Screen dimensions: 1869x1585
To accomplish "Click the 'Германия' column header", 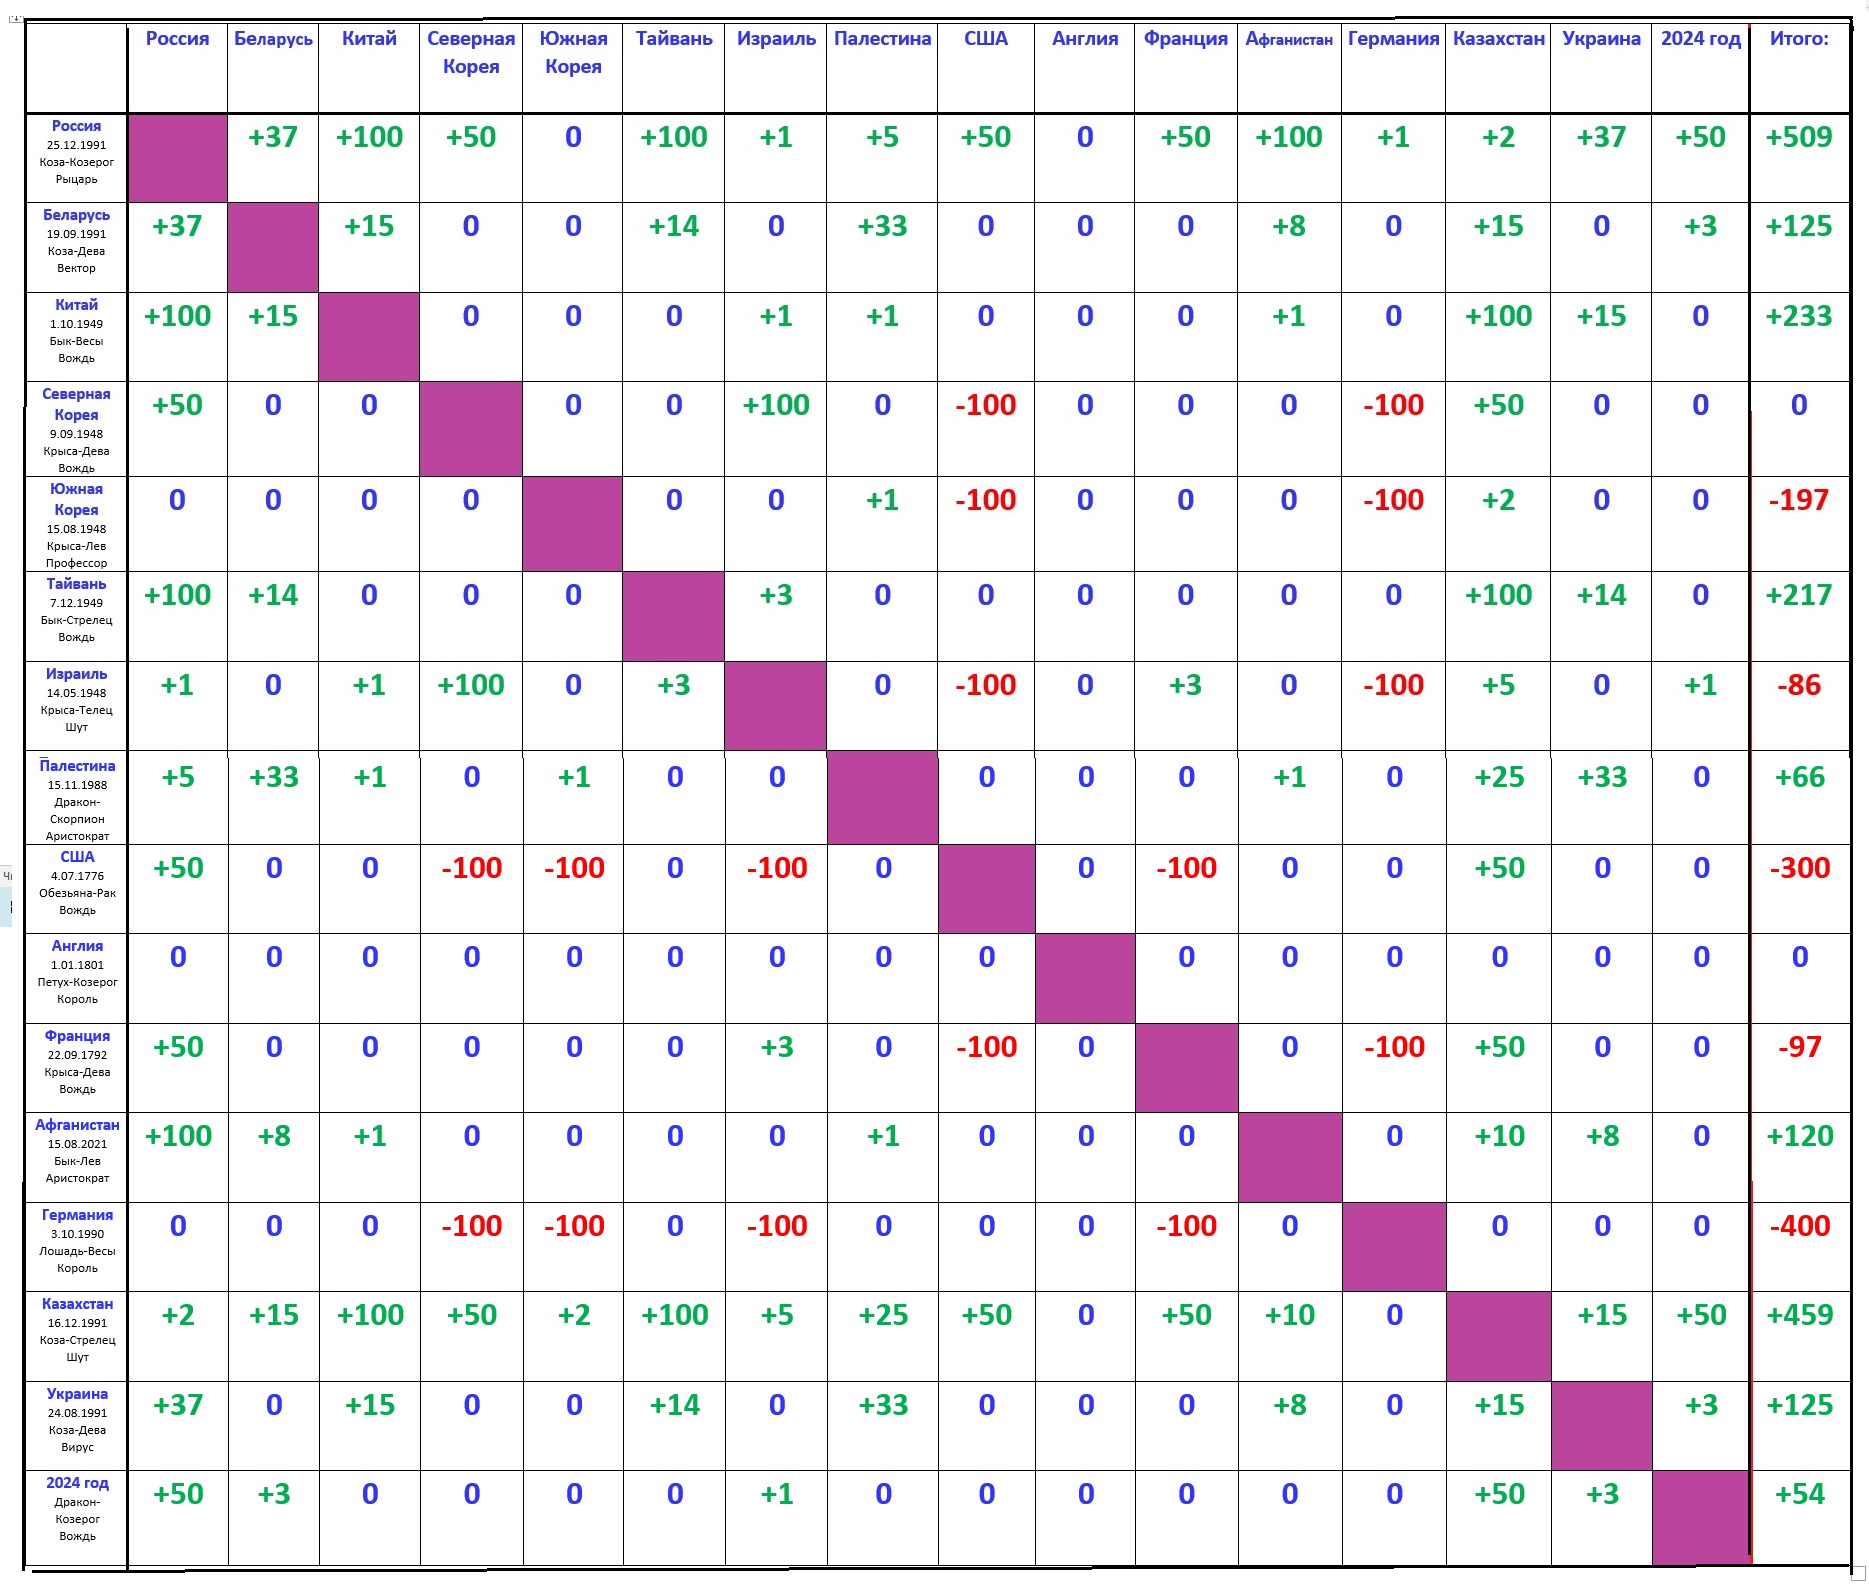I will pos(1393,39).
